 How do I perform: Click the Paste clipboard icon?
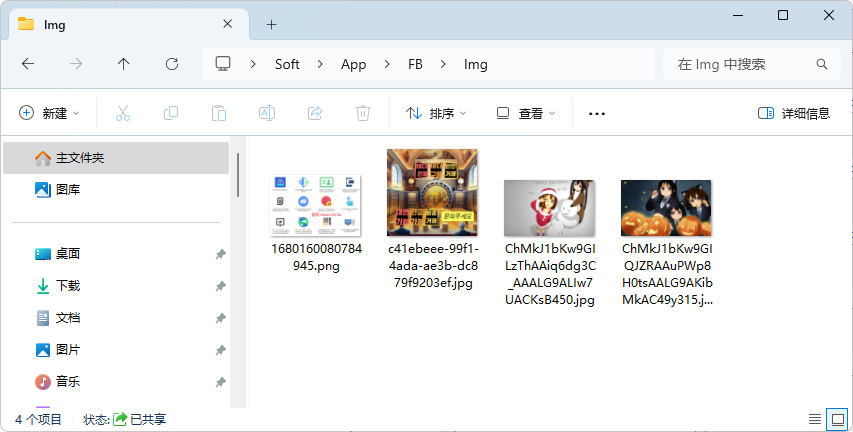point(219,113)
